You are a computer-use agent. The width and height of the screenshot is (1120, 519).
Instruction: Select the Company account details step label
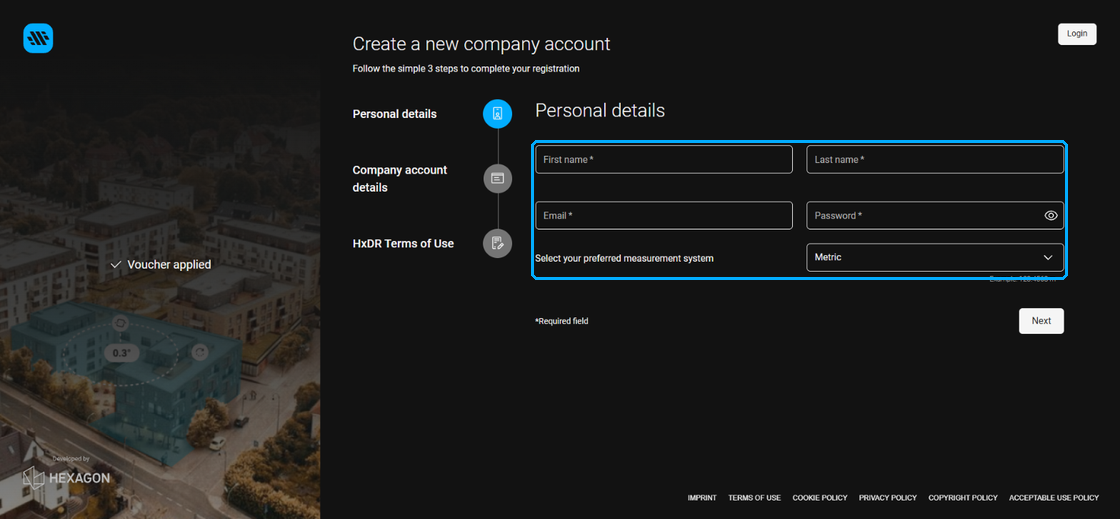coord(400,178)
